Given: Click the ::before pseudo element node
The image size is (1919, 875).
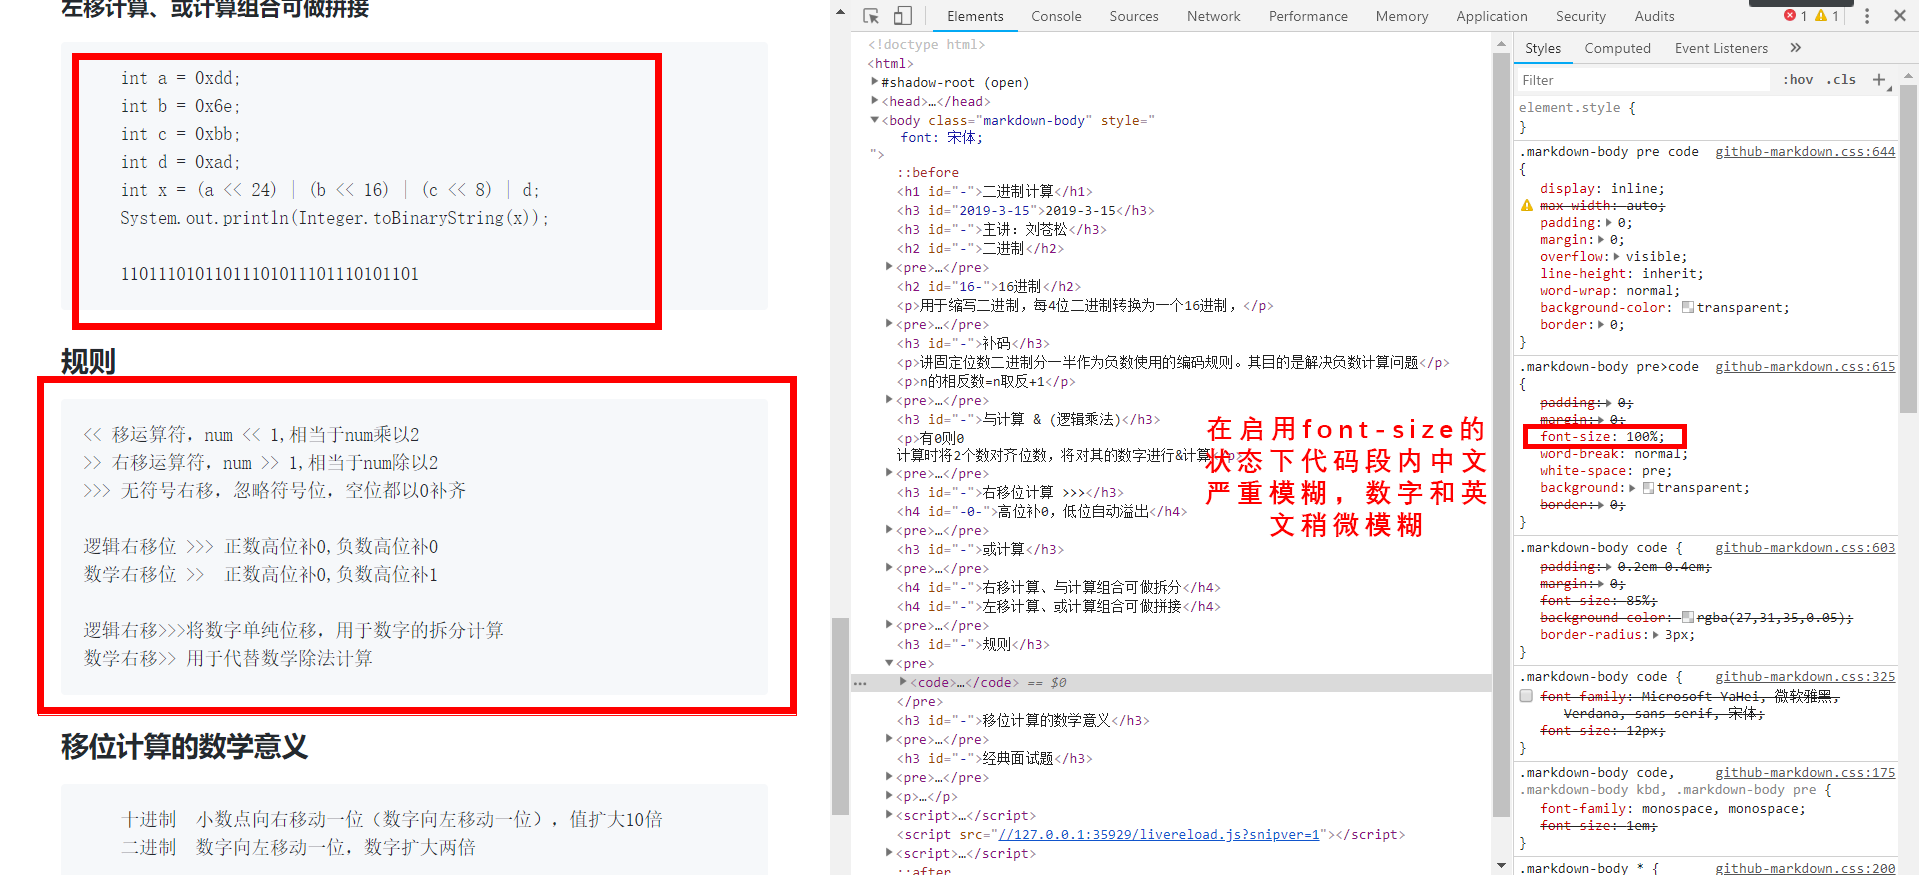Looking at the screenshot, I should tap(928, 173).
